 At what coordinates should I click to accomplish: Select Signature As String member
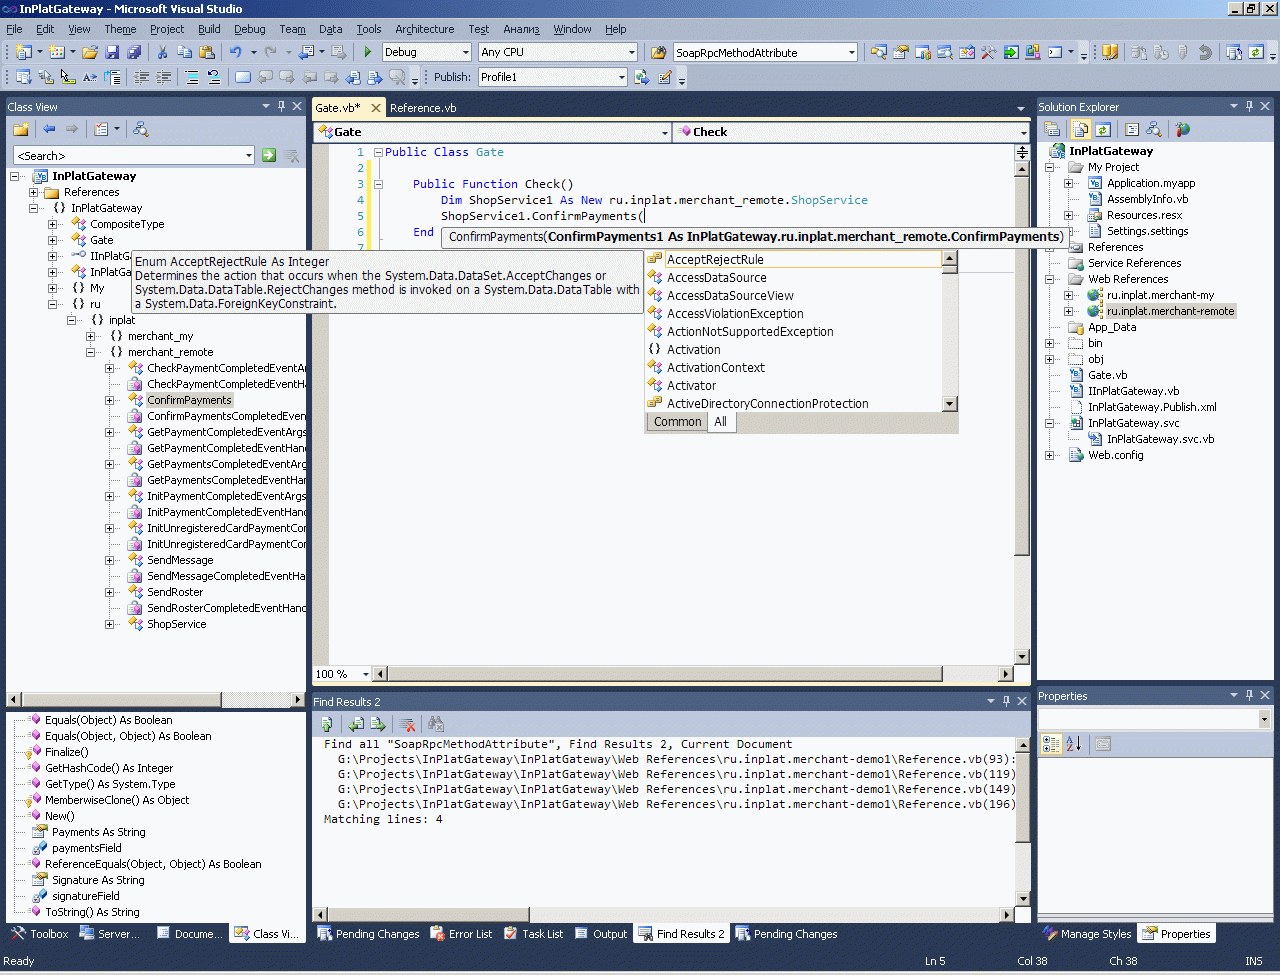pyautogui.click(x=98, y=880)
